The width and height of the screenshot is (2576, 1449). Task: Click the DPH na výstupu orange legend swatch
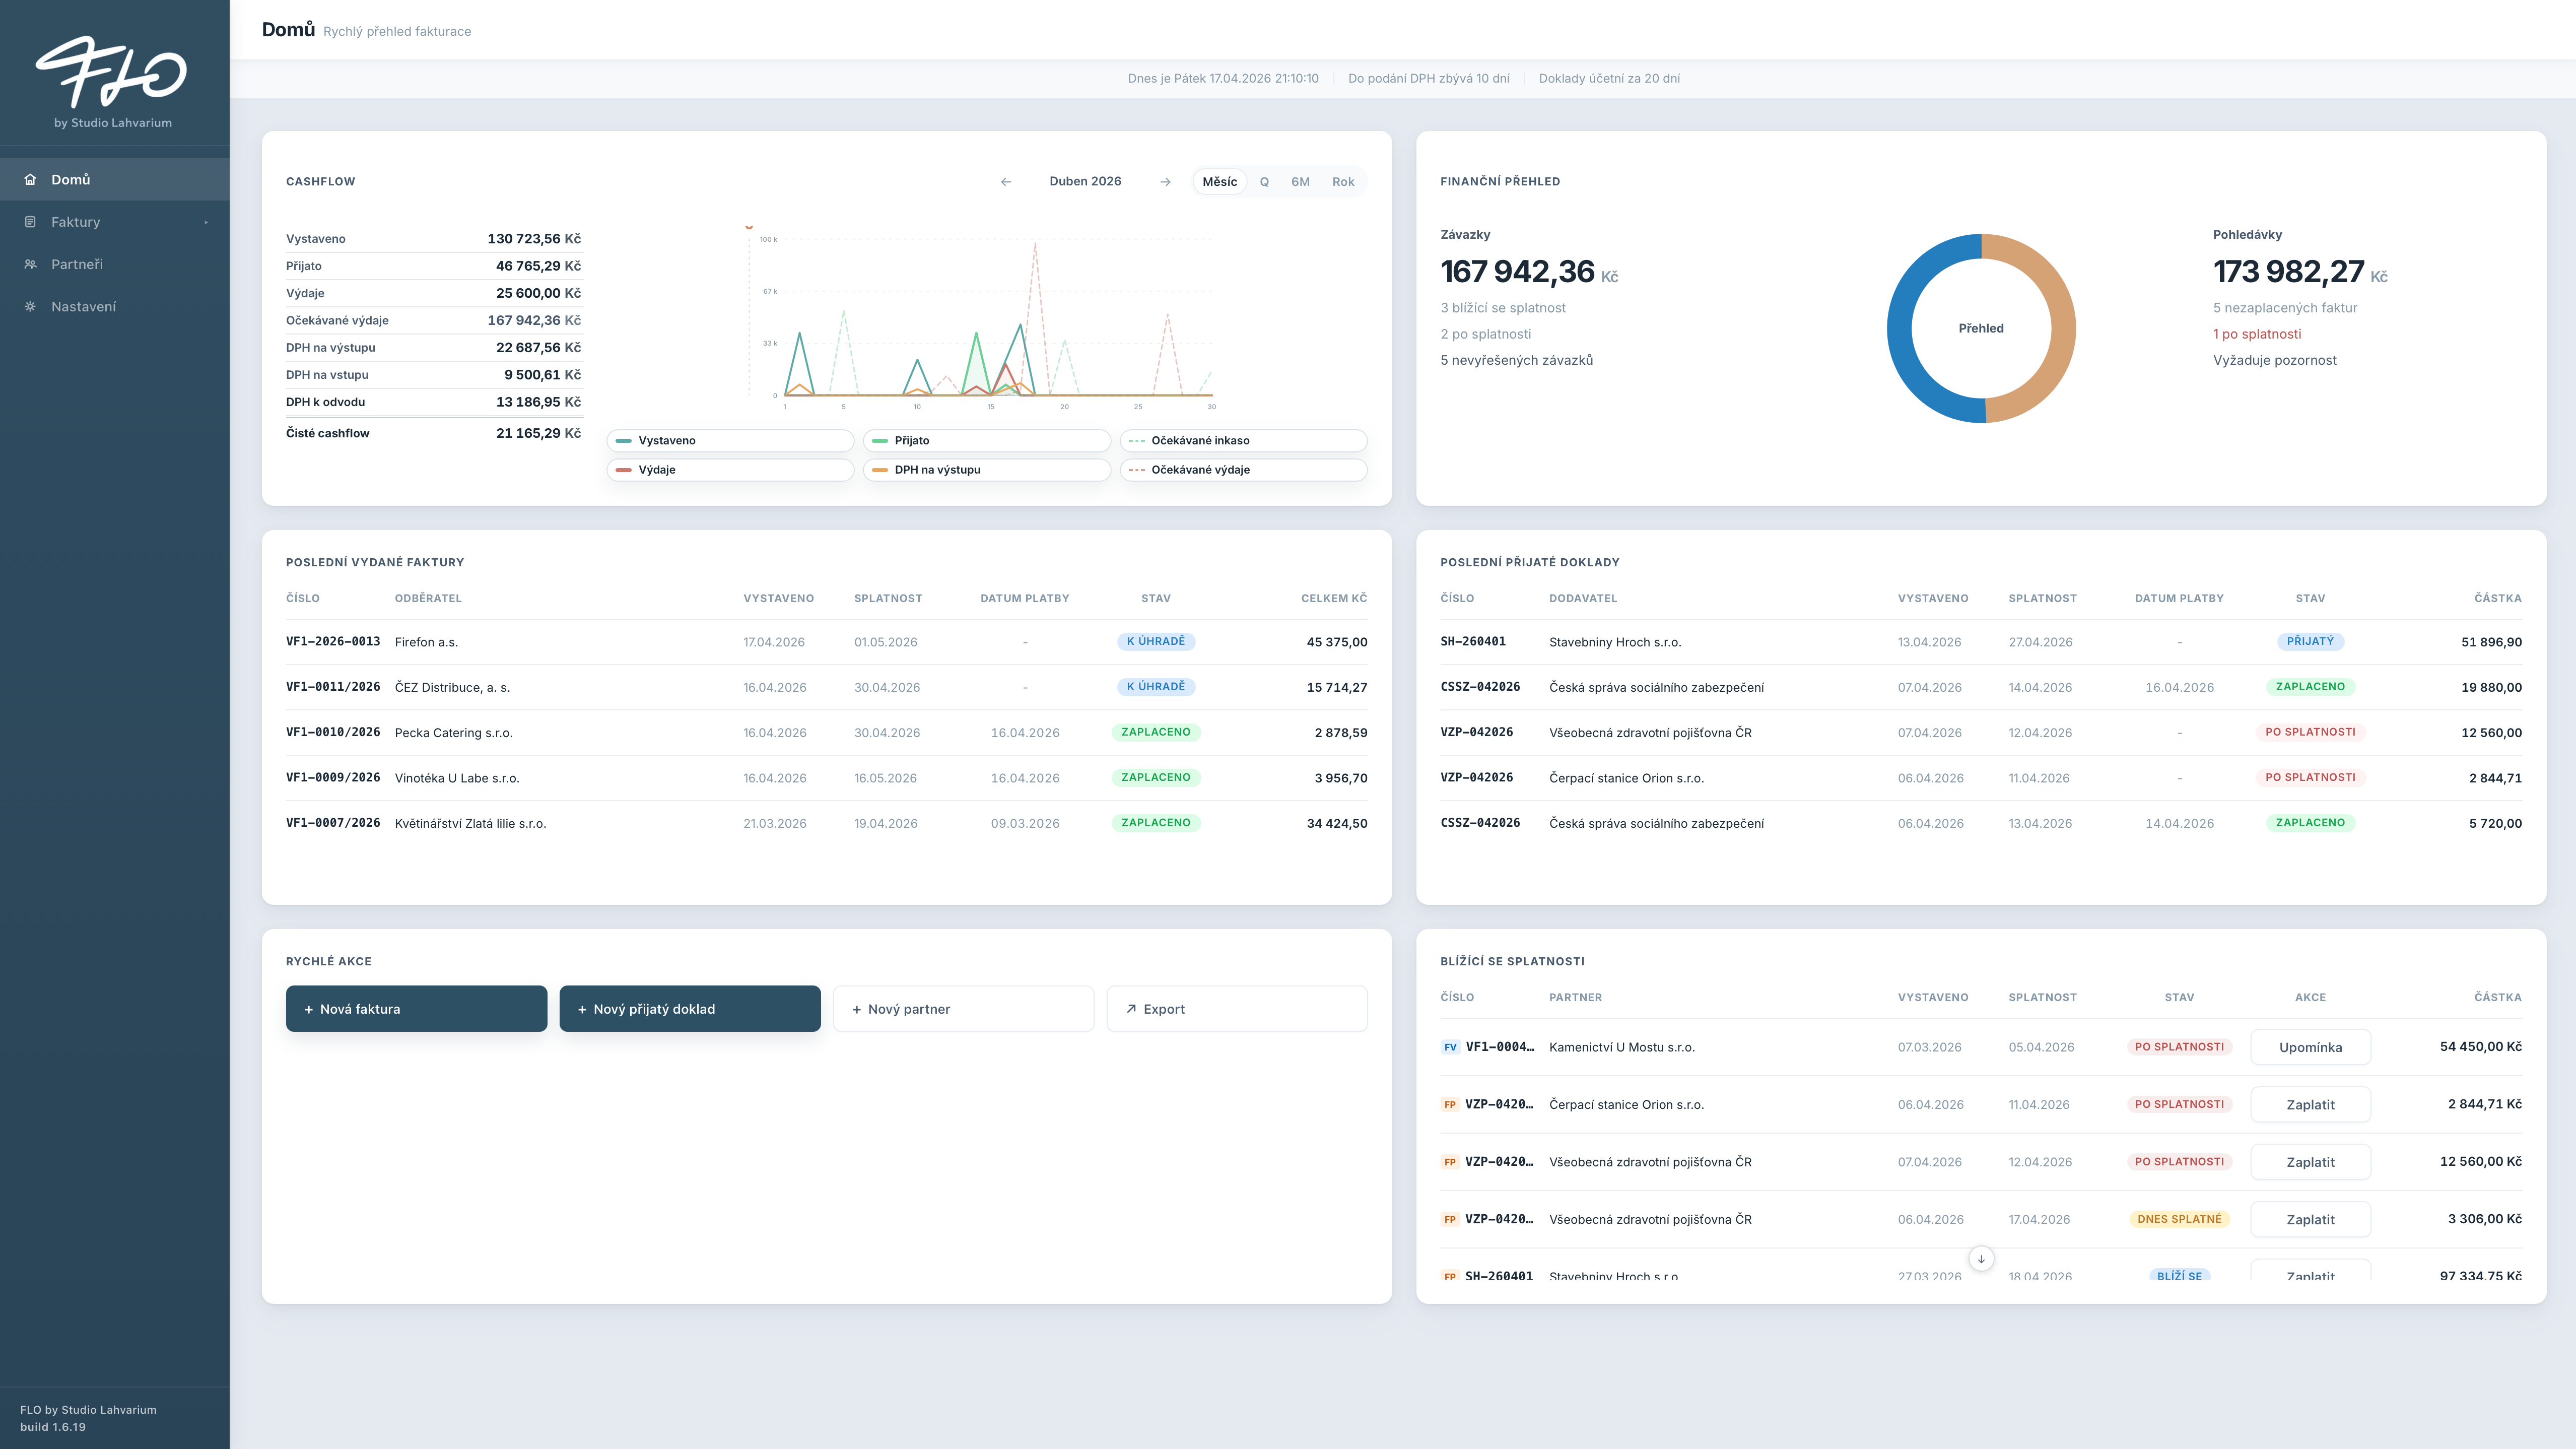[x=880, y=470]
